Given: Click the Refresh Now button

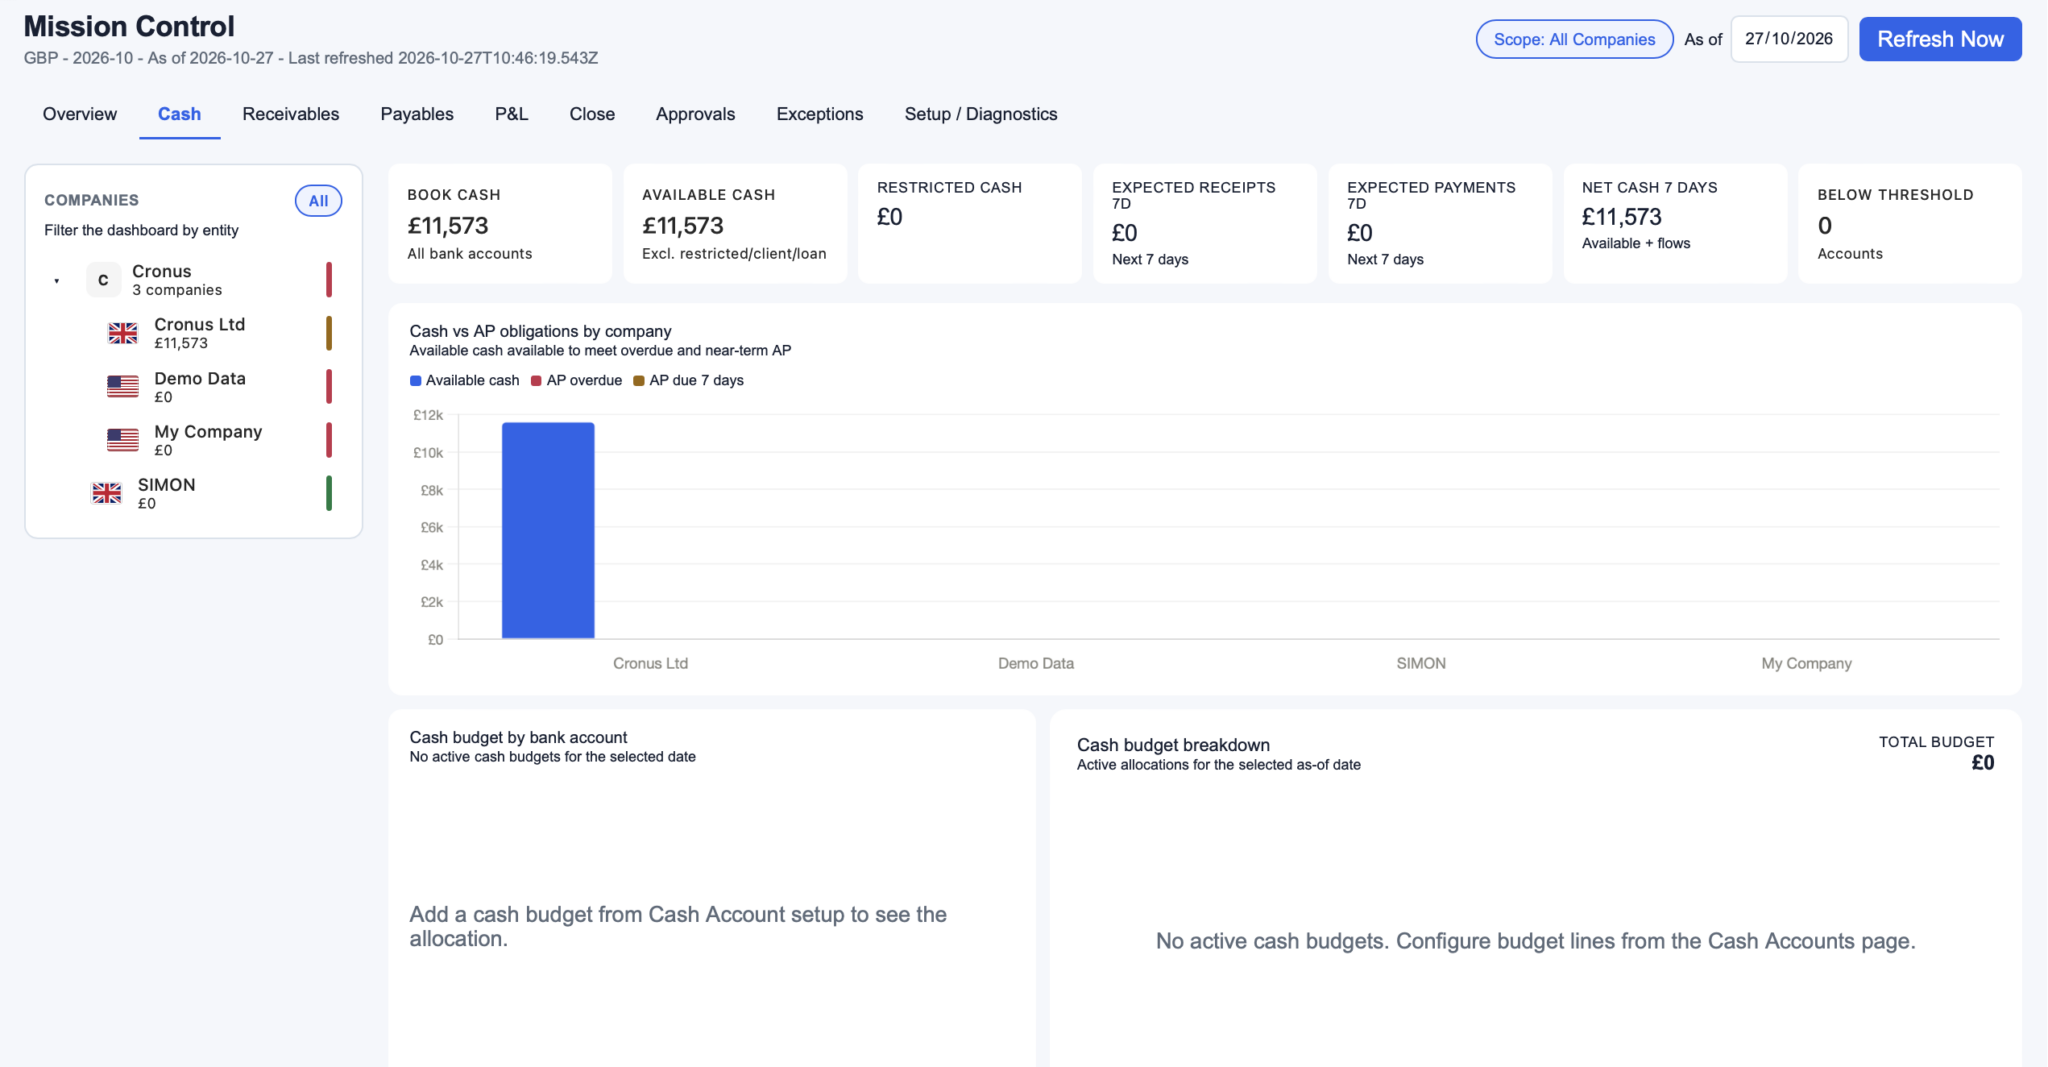Looking at the screenshot, I should pyautogui.click(x=1940, y=39).
